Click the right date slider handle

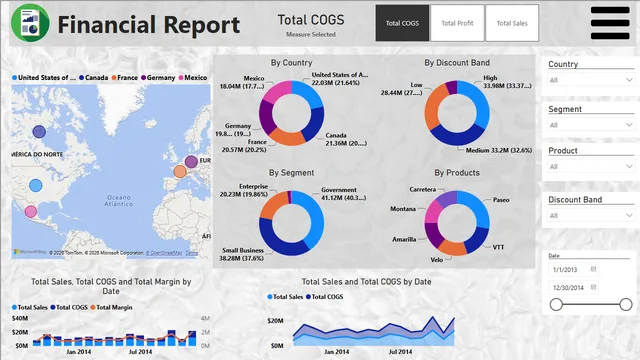click(626, 304)
